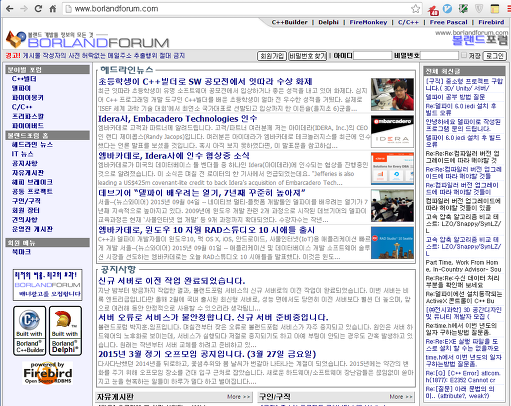Select 델파이 in the sidebar forum list
The image size is (511, 406).
pos(21,88)
